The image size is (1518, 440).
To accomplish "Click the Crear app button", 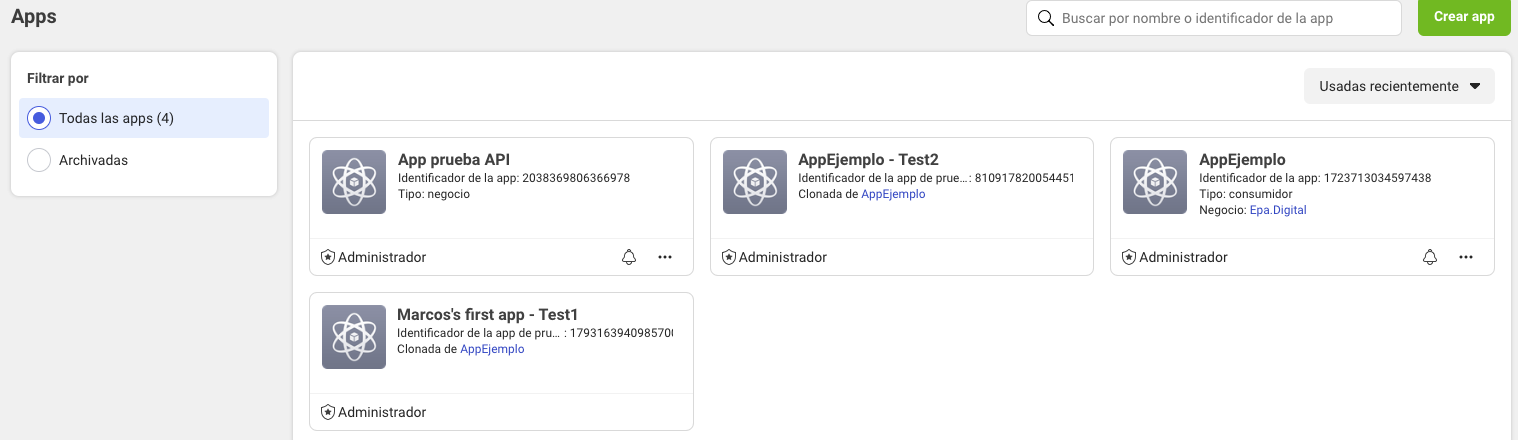I will (1464, 17).
